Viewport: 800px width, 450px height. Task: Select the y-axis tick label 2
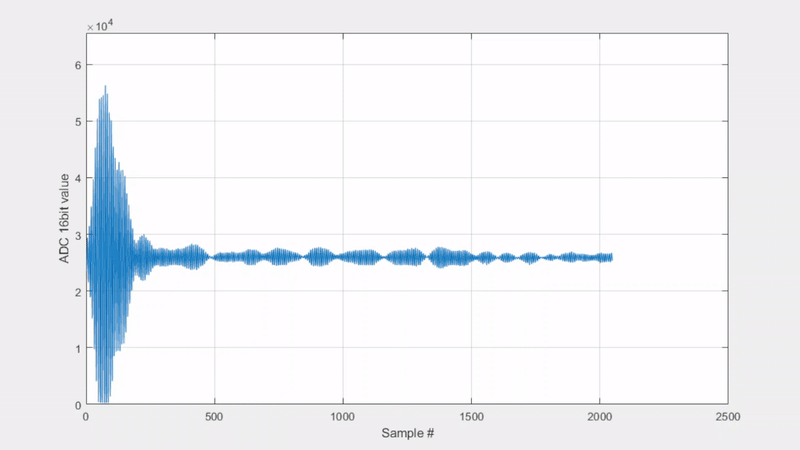click(77, 292)
